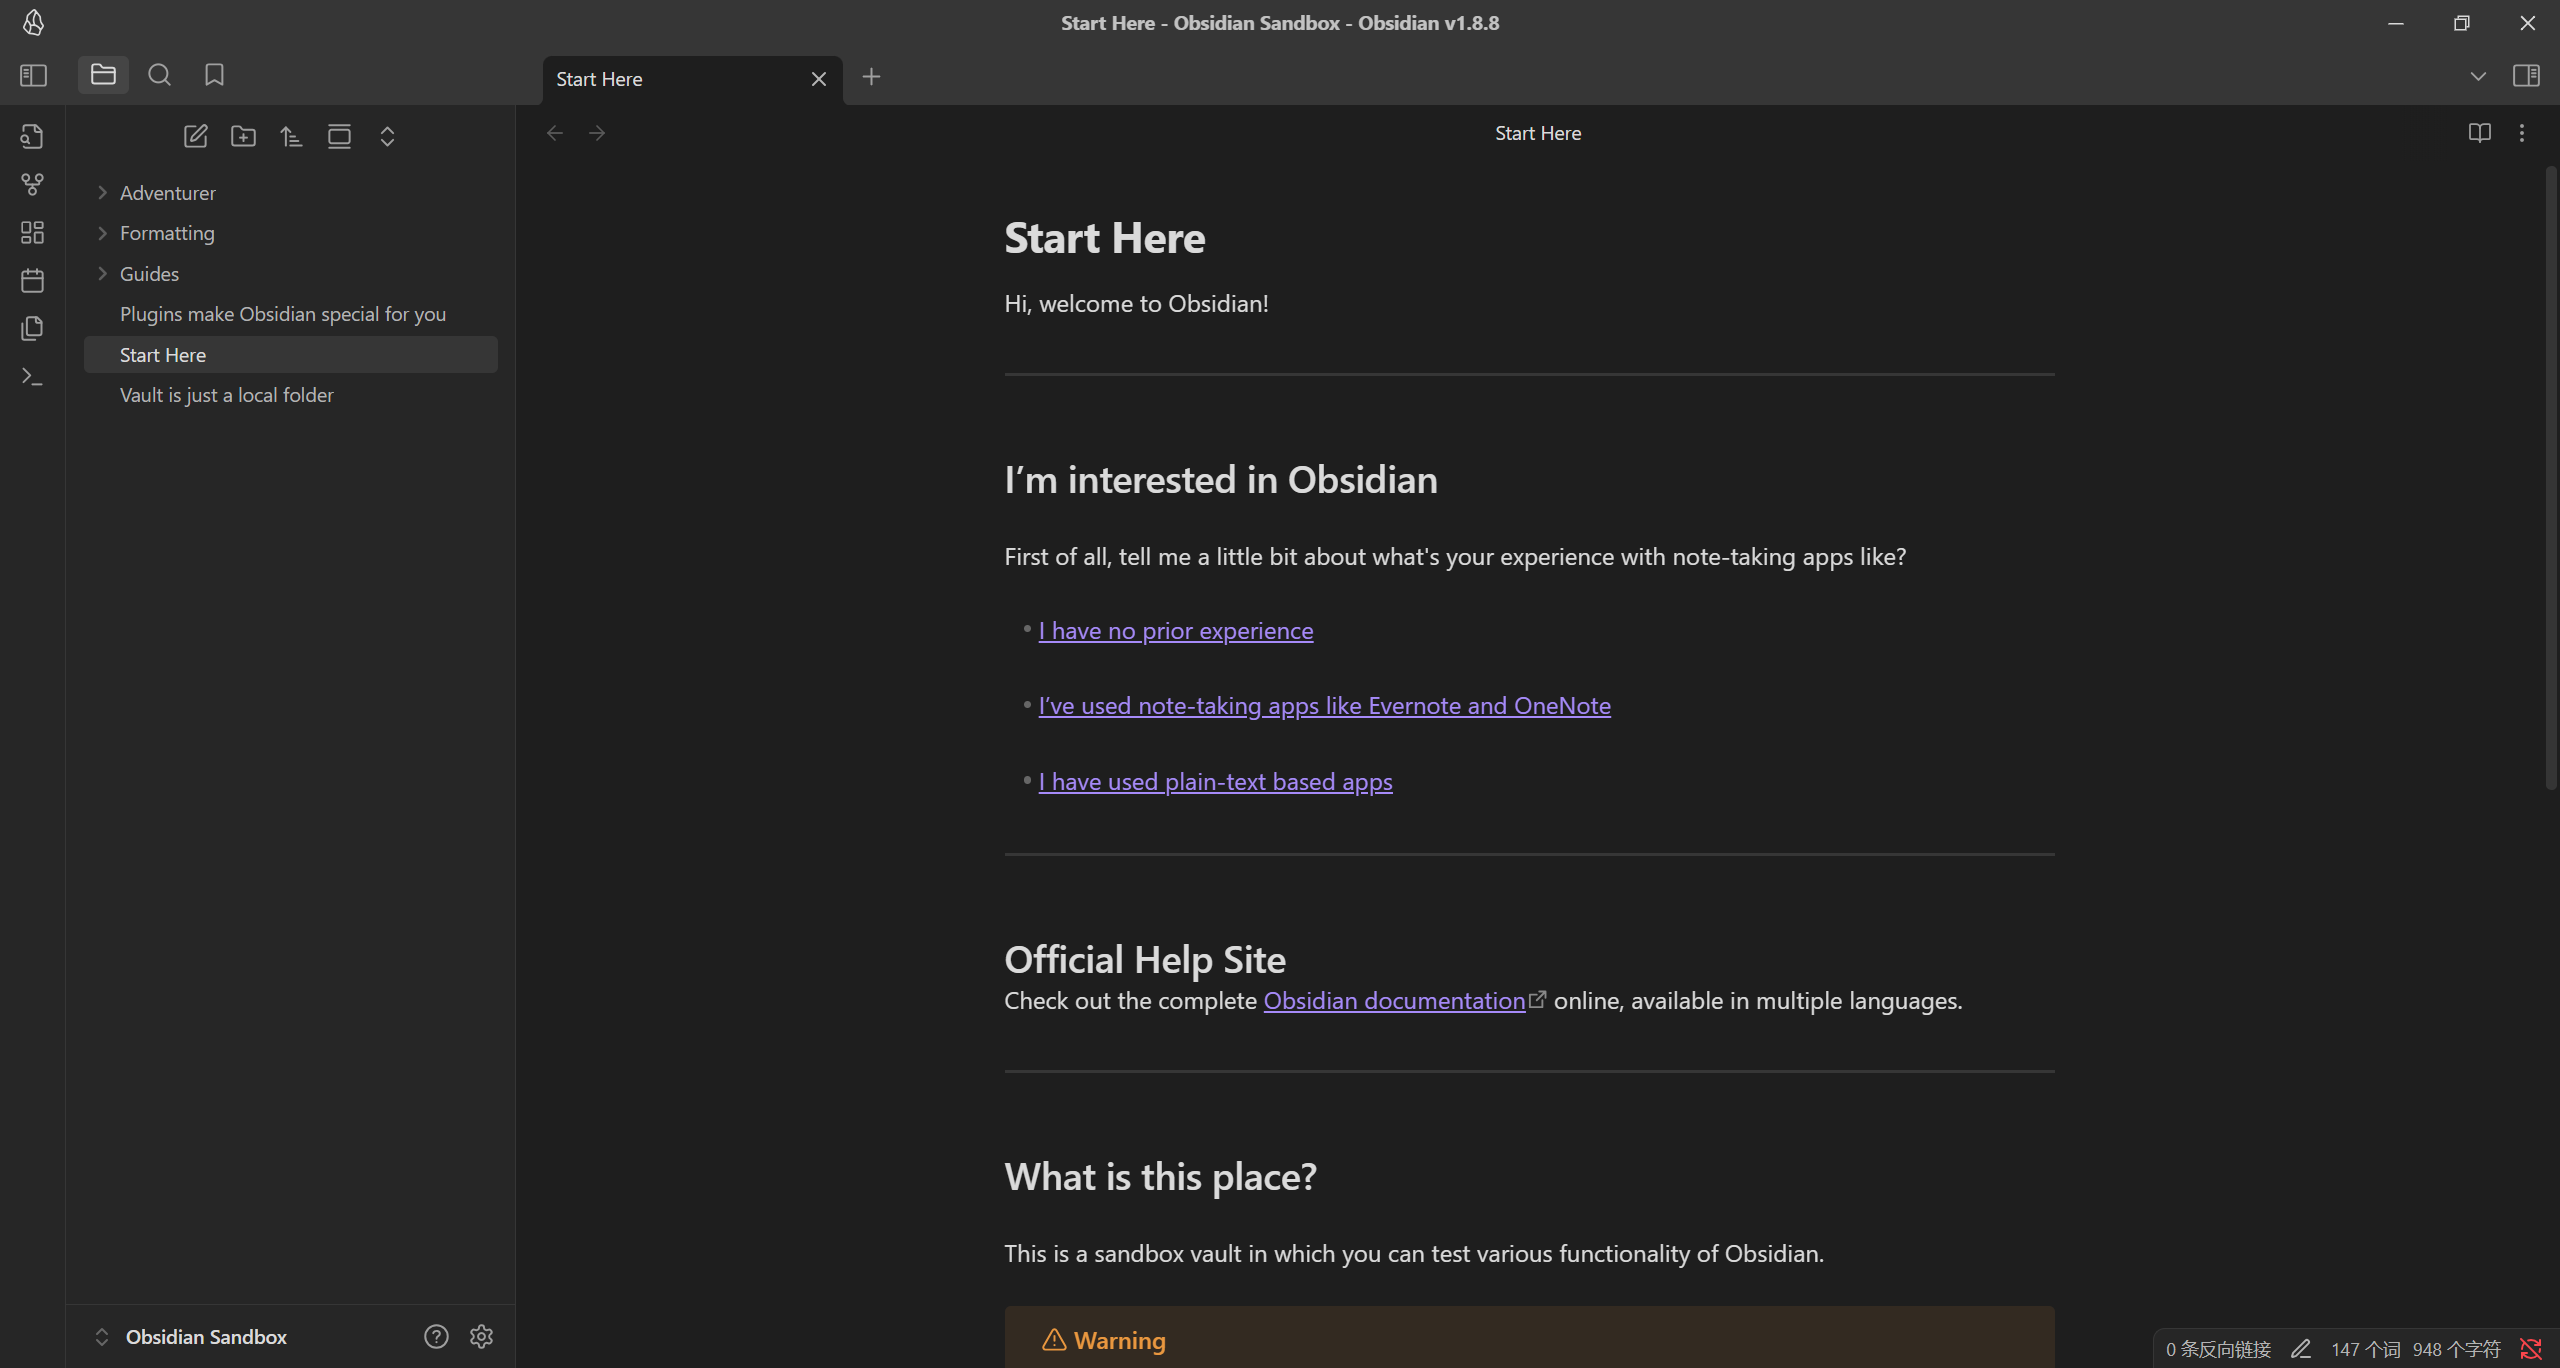This screenshot has height=1368, width=2560.
Task: Expand the Formatting folder
Action: coord(291,233)
